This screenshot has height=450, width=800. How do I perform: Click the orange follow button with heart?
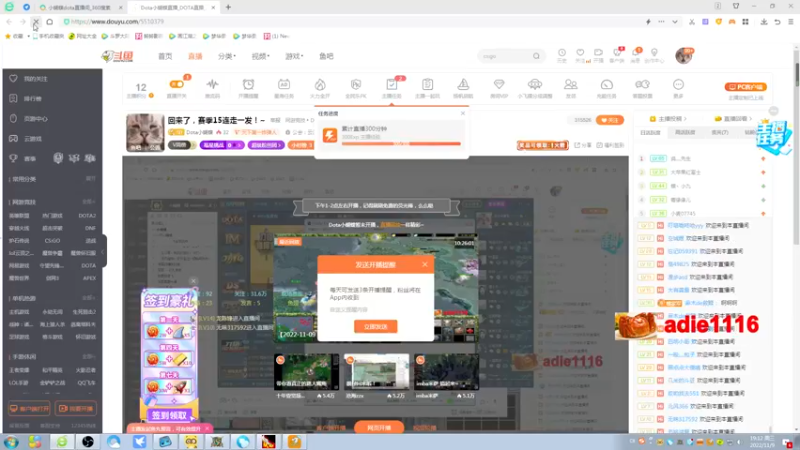[x=610, y=120]
